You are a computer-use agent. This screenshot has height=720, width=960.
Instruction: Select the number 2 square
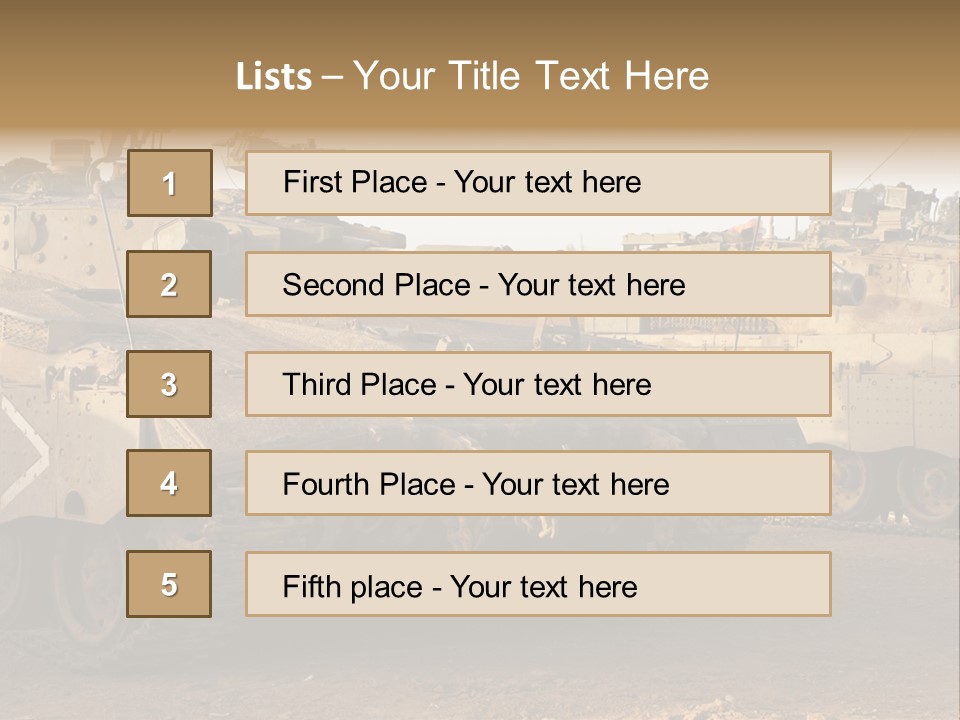tap(169, 284)
